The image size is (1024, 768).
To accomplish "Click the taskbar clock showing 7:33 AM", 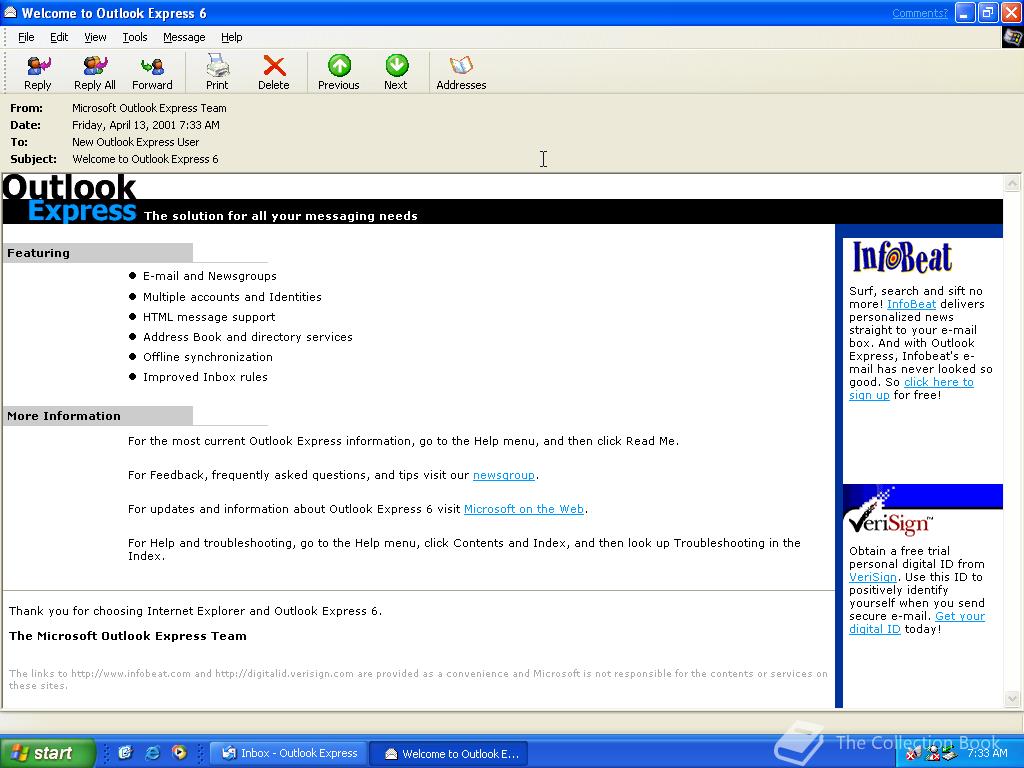I will click(987, 753).
